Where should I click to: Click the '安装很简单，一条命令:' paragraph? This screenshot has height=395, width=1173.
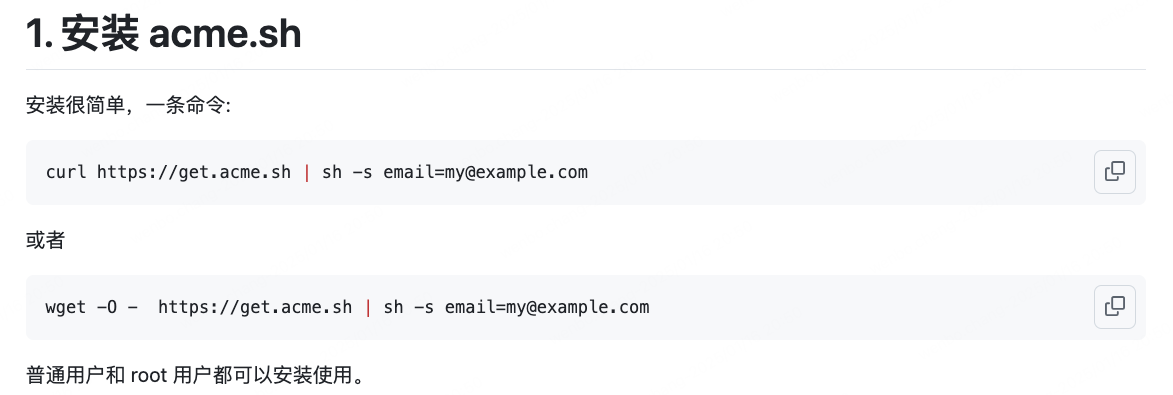[129, 105]
